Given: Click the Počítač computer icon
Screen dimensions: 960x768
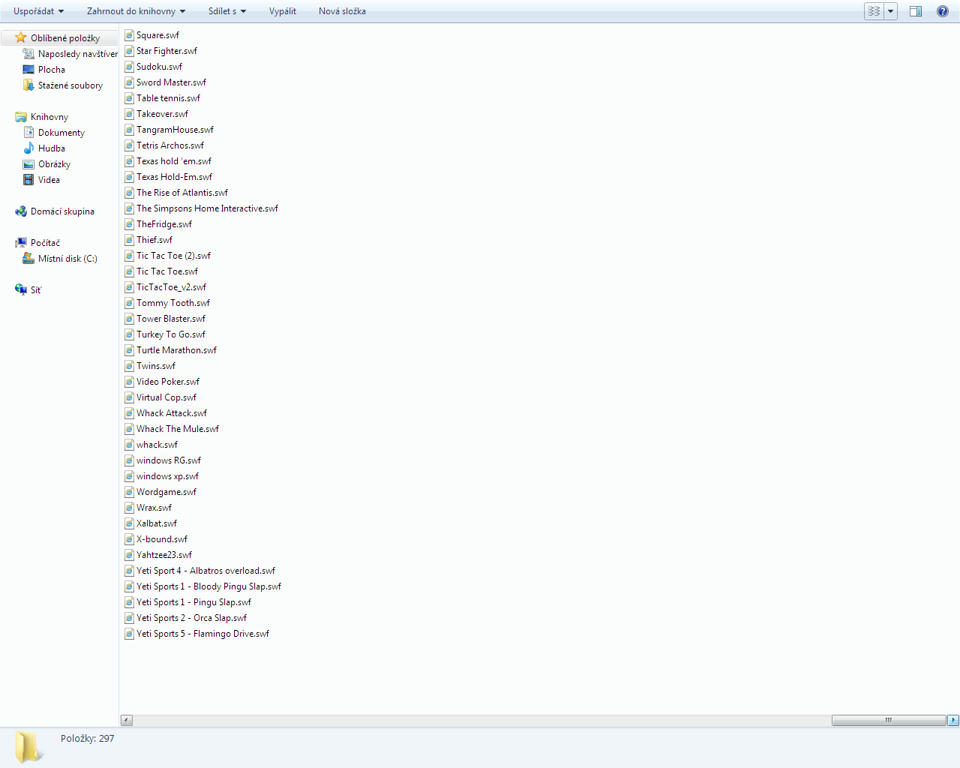Looking at the screenshot, I should pos(21,243).
